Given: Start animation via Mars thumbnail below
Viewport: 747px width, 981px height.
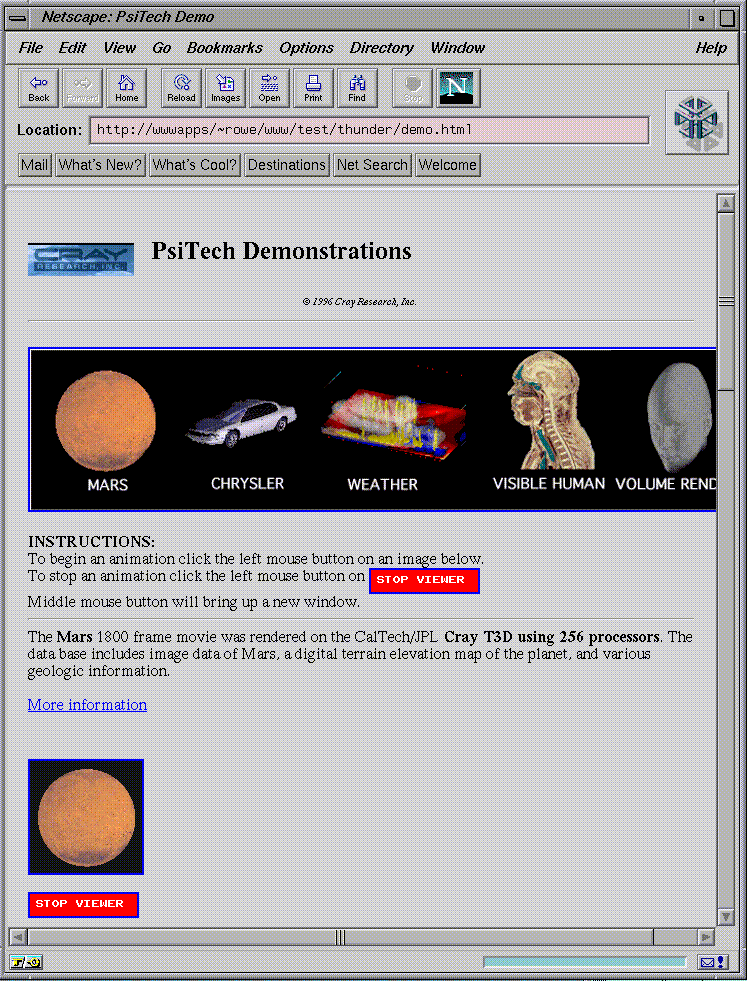Looking at the screenshot, I should coord(86,817).
